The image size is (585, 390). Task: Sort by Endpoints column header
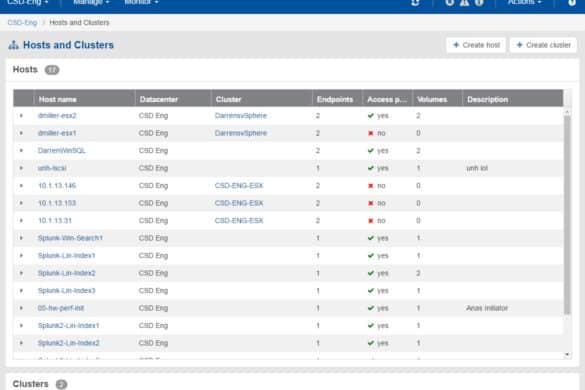(337, 100)
